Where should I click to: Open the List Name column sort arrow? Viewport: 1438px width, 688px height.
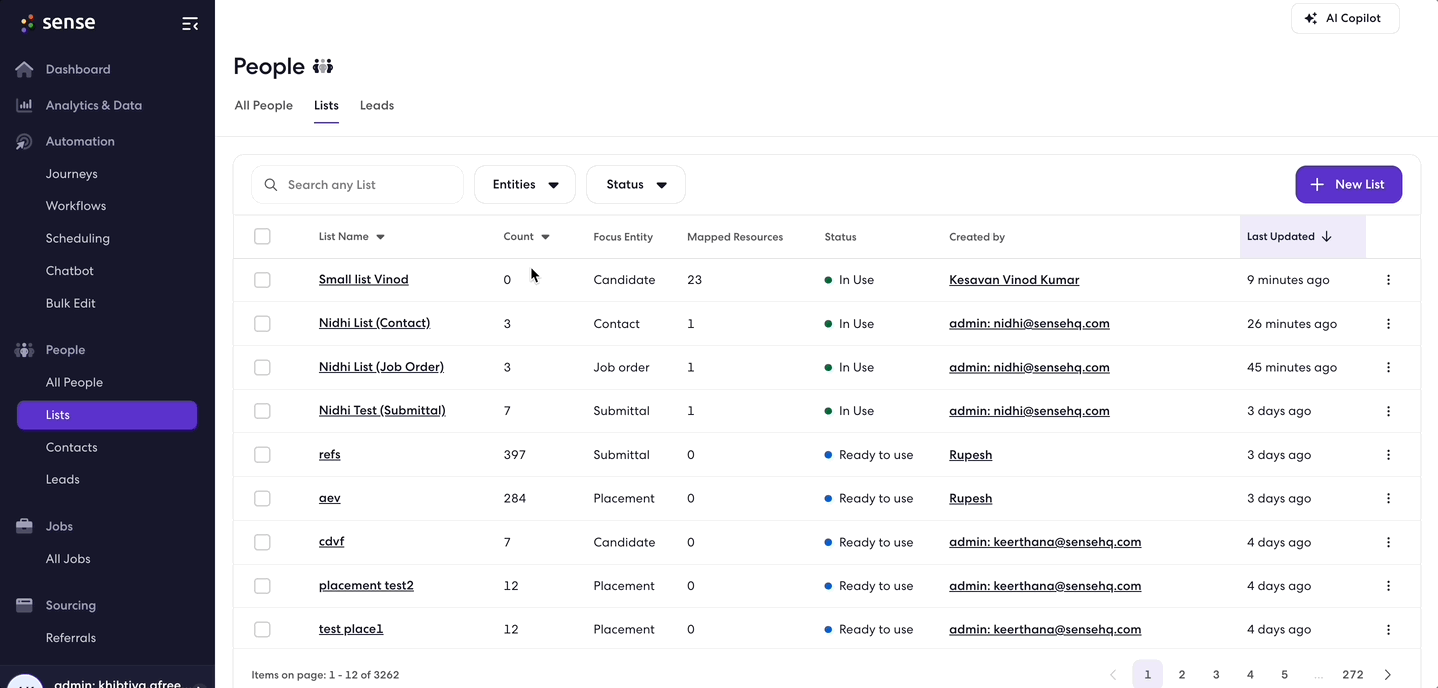point(380,237)
